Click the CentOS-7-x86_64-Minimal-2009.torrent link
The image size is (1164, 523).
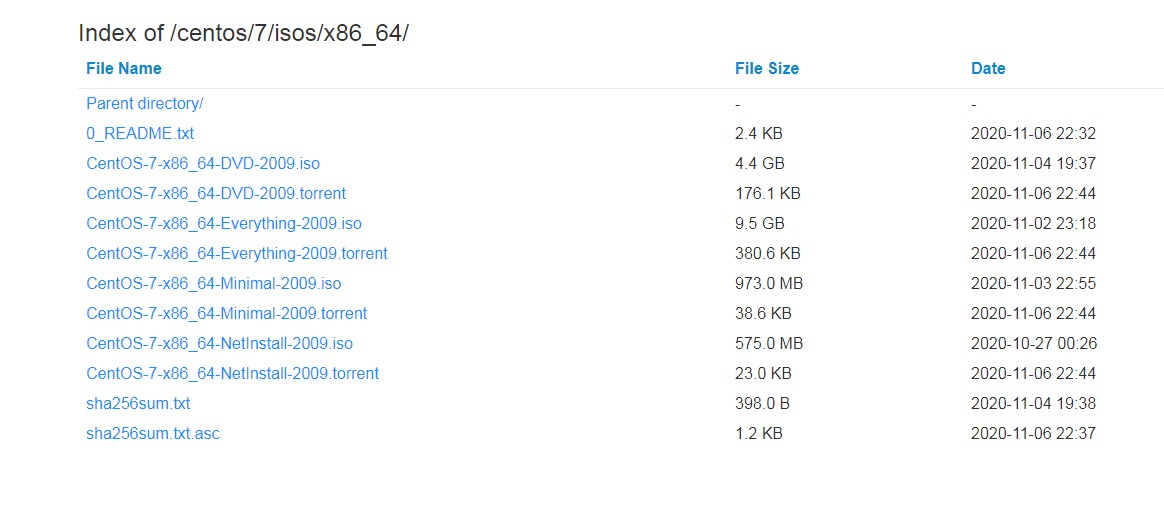[x=226, y=314]
